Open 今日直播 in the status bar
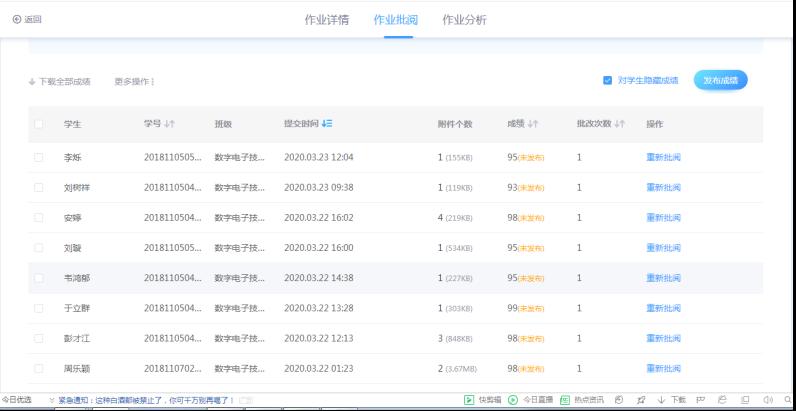 527,401
